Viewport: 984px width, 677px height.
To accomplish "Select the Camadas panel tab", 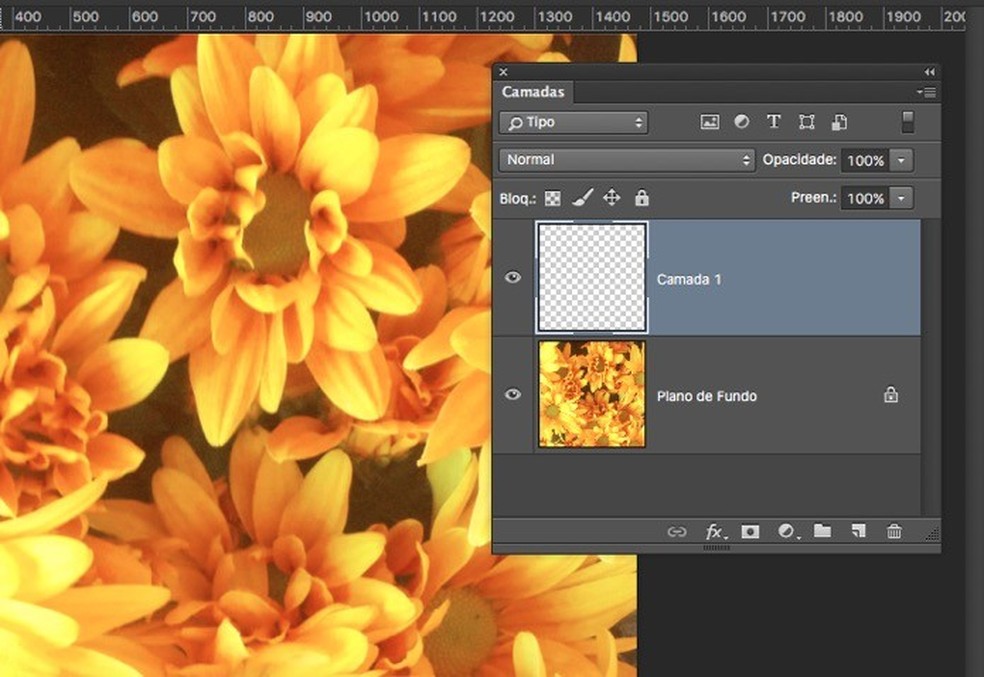I will tap(533, 92).
